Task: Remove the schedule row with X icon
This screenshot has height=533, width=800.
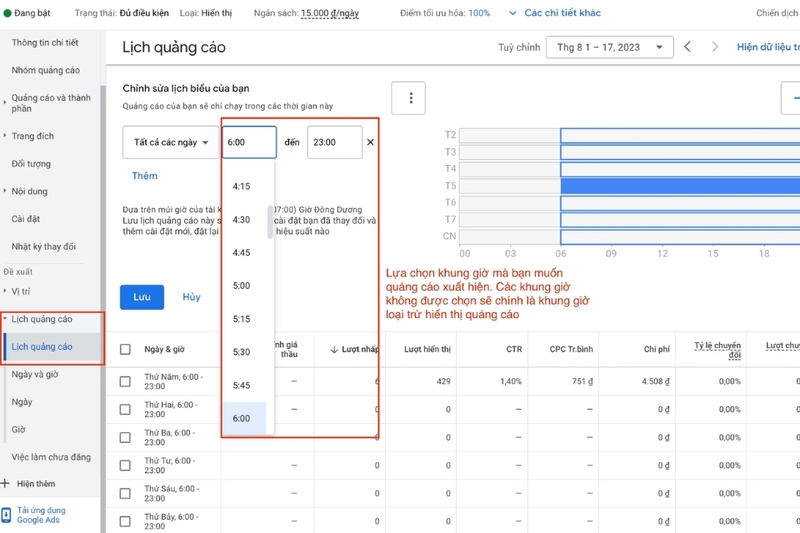Action: click(370, 143)
